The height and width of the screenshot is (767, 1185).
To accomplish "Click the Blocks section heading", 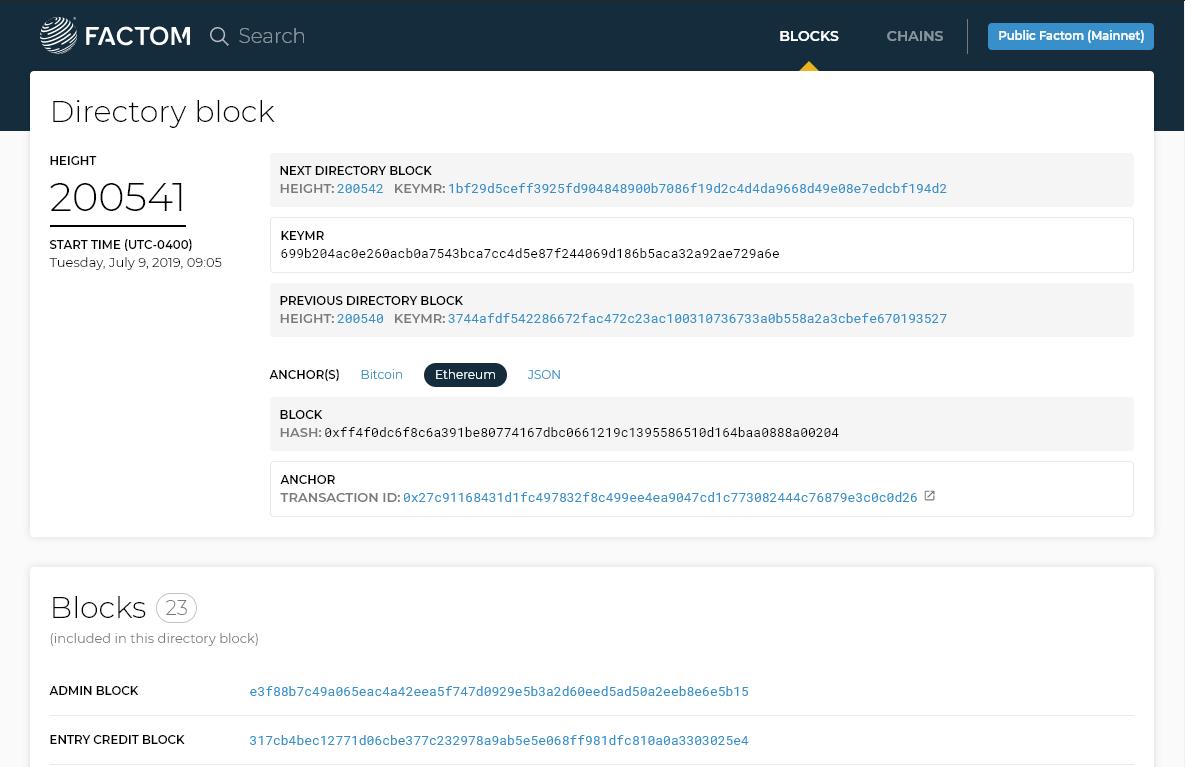I will pyautogui.click(x=98, y=608).
